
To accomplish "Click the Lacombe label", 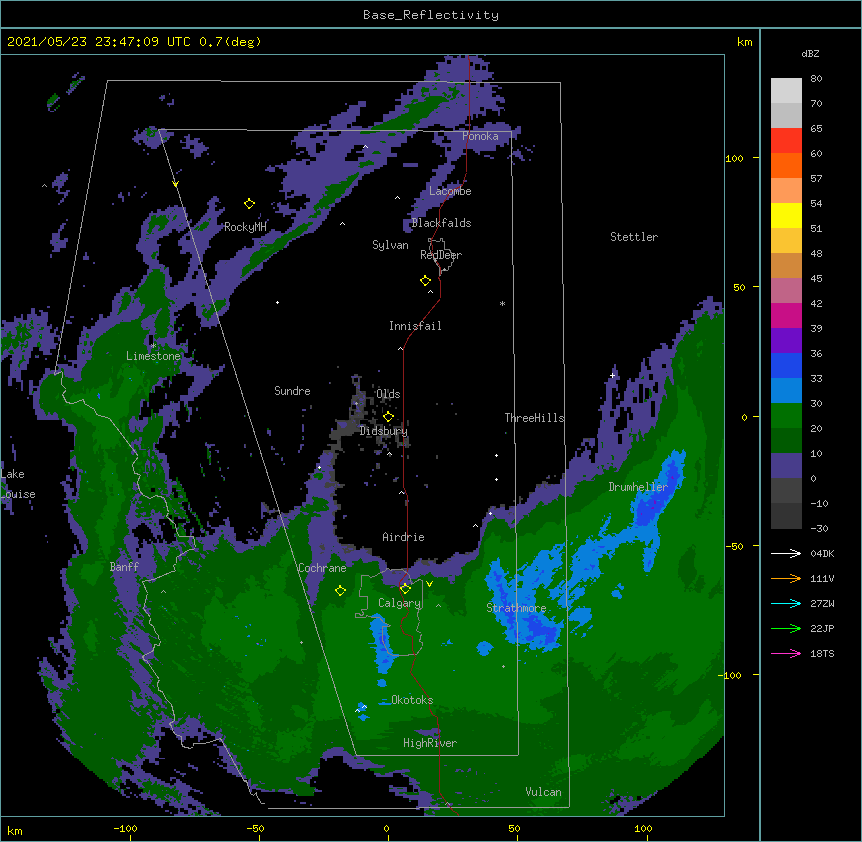I will [450, 191].
